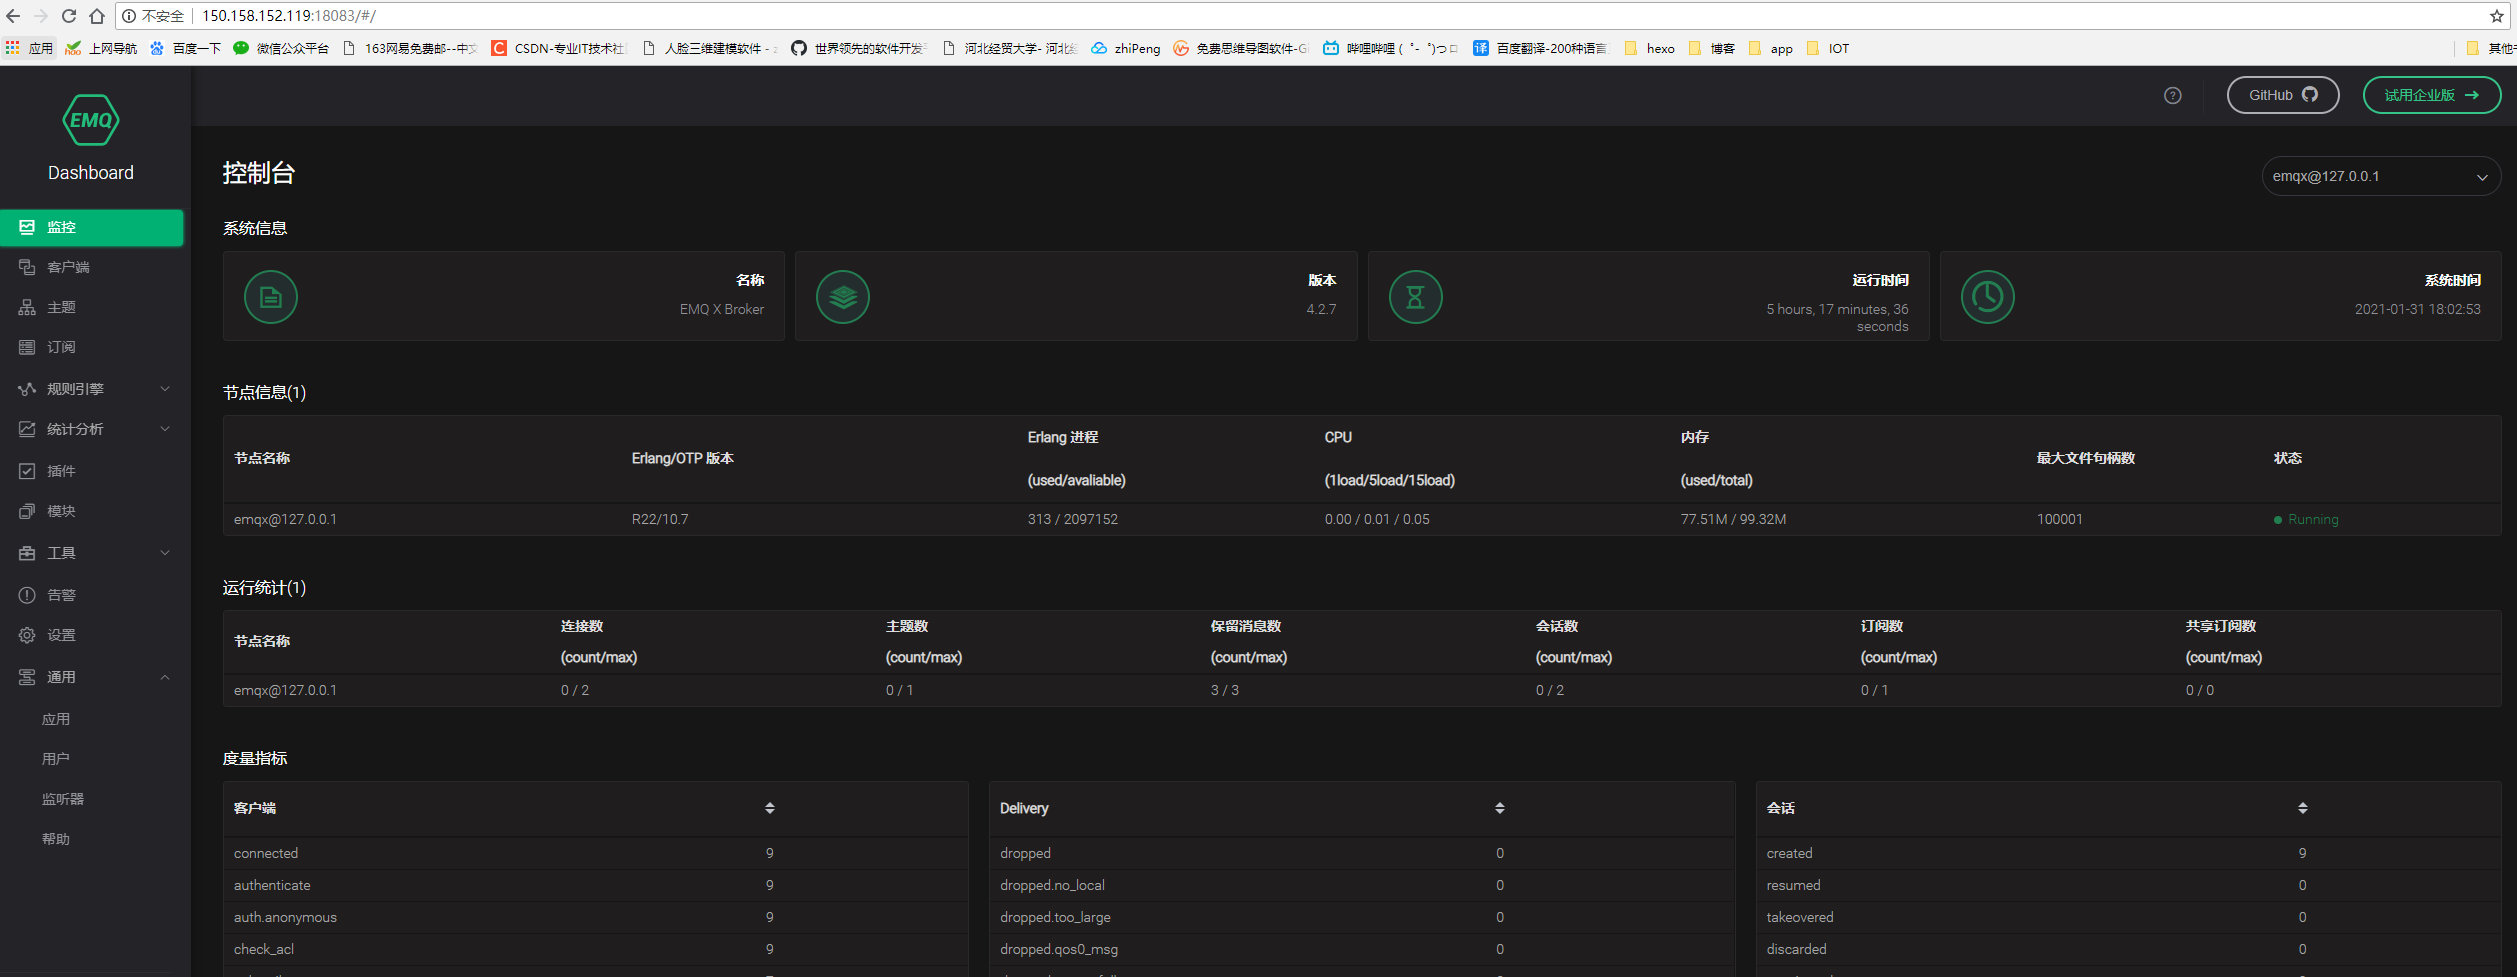Click the browser back arrow

coord(13,16)
